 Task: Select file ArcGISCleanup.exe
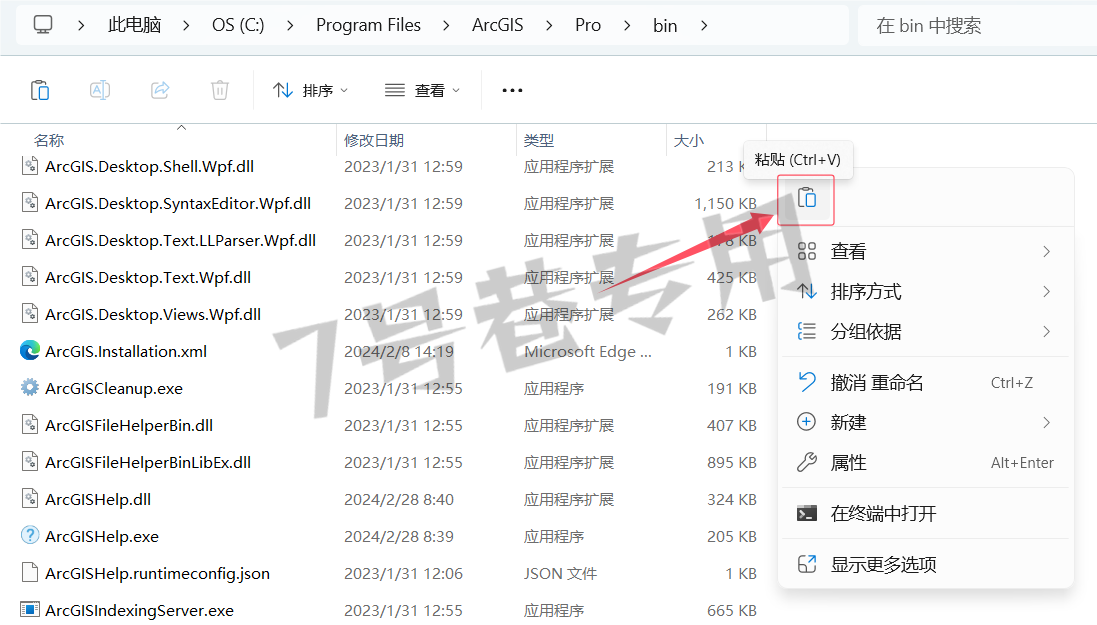113,388
